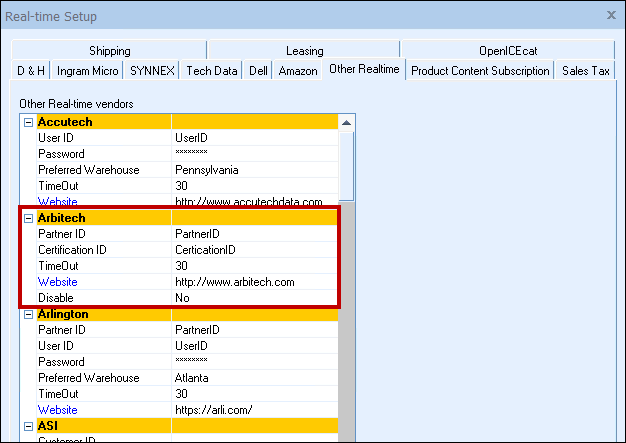Select Accutech Preferred Warehouse value Pennsylvania
626x443 pixels.
tap(255, 170)
